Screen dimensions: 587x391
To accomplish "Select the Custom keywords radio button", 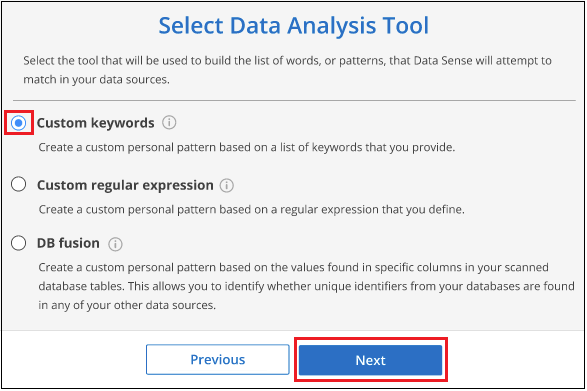I will click(x=18, y=123).
